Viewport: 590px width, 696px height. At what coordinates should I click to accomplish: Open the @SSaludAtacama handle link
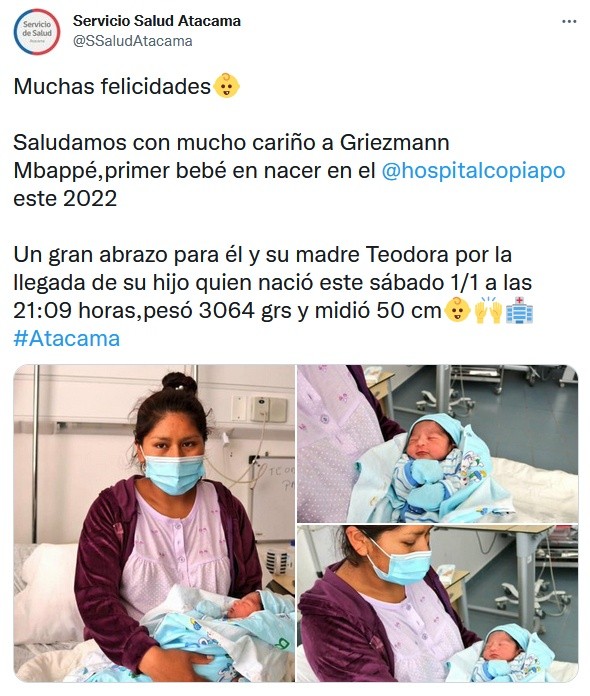click(x=133, y=41)
